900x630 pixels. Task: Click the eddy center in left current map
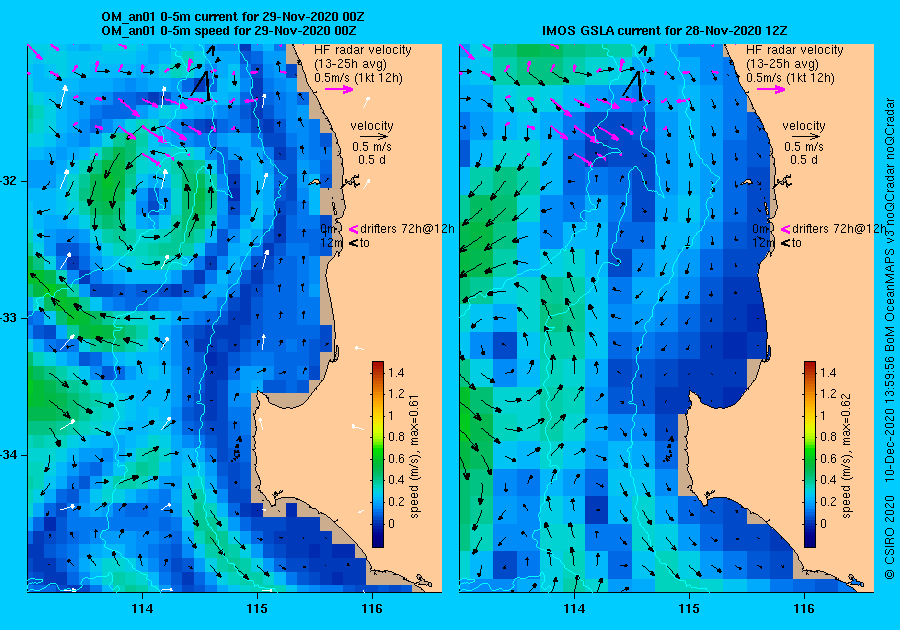tap(154, 202)
